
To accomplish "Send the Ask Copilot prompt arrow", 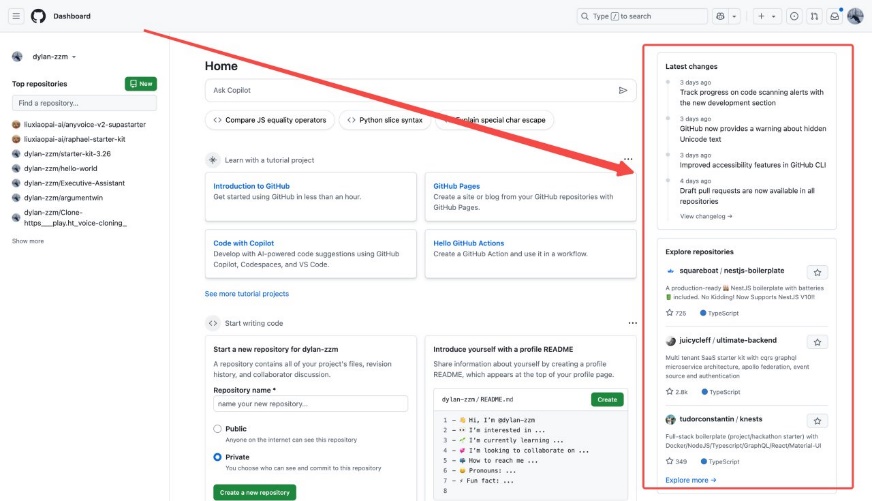I will (x=623, y=90).
